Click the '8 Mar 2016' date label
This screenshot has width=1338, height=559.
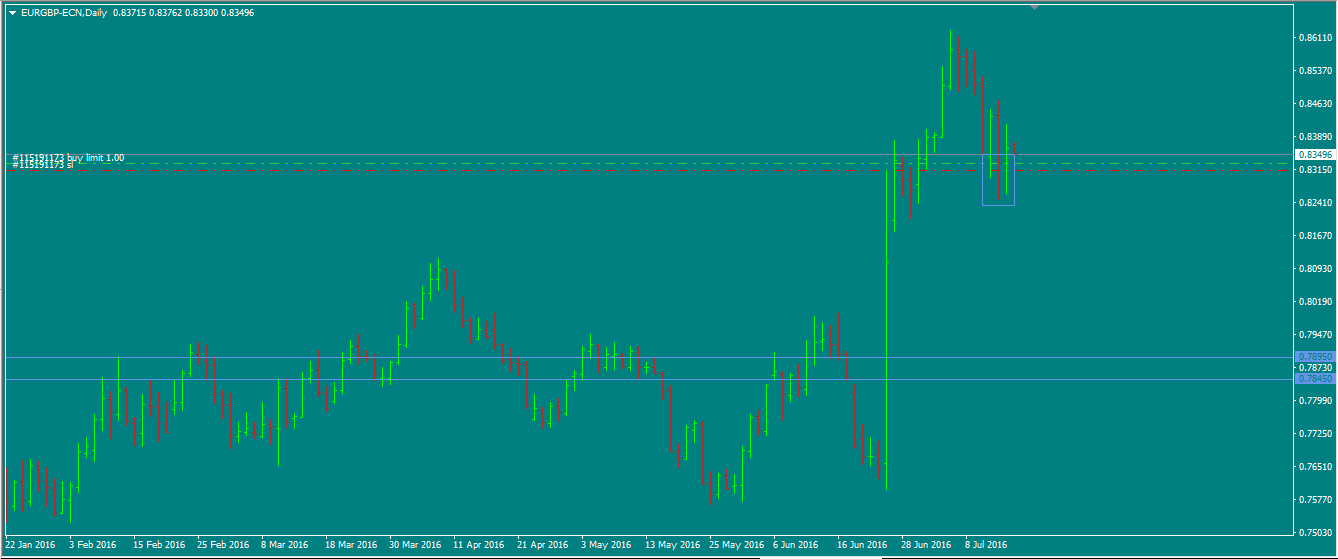tap(285, 545)
